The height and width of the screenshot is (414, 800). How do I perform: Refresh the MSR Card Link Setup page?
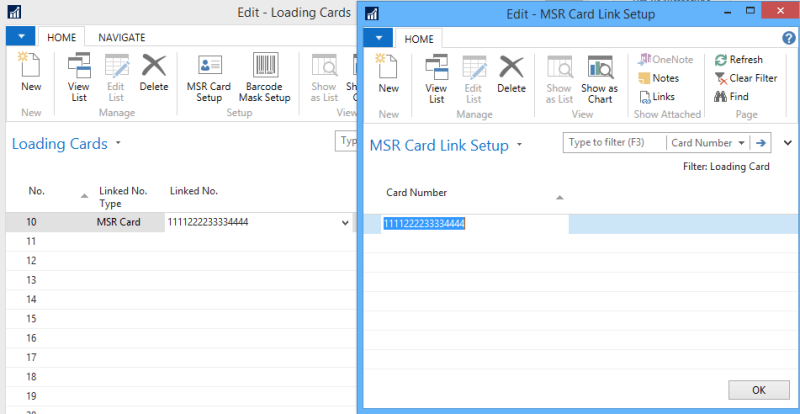(738, 60)
